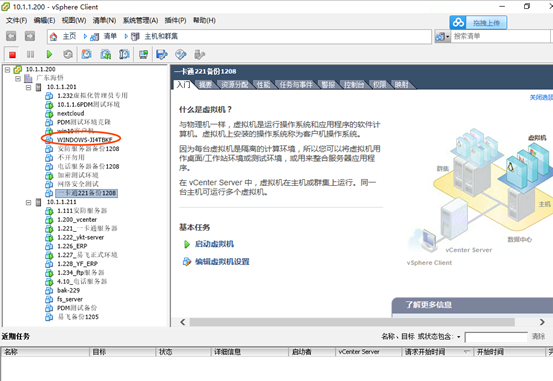Power on VM with green play icon
The height and width of the screenshot is (381, 553).
coord(49,54)
